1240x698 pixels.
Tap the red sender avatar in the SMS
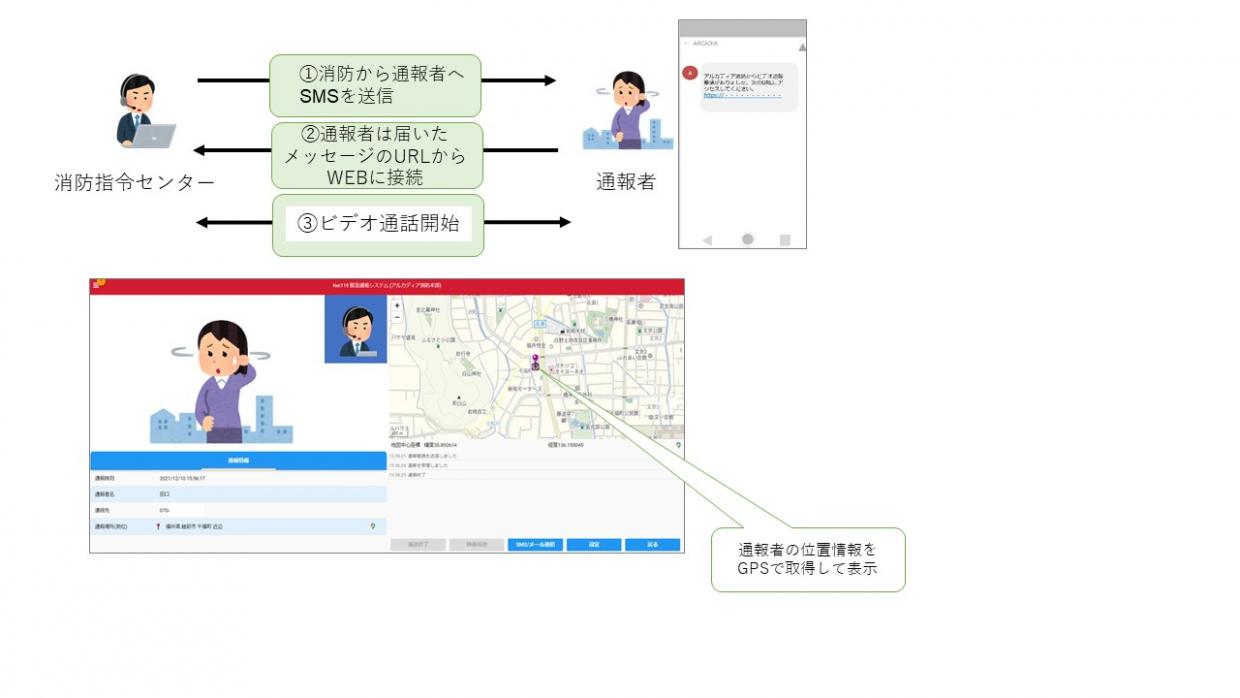click(689, 72)
